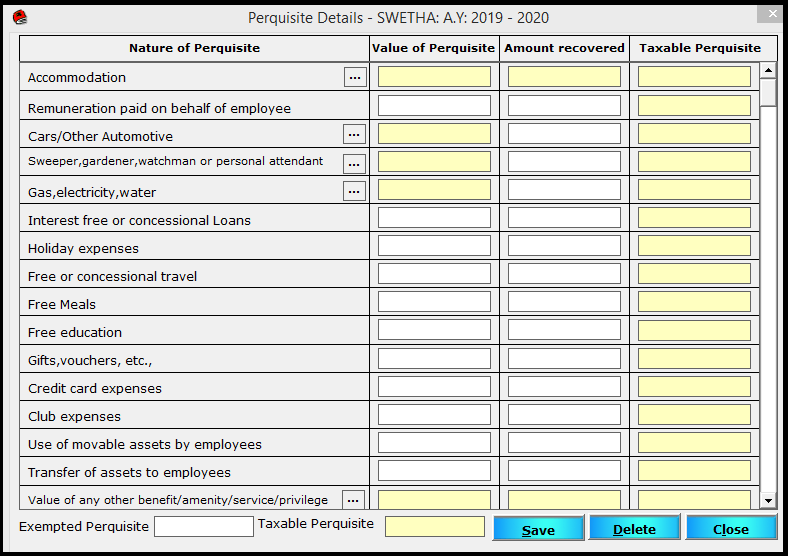Viewport: 788px width, 556px height.
Task: Click Use of movable assets Amount recovered field
Action: pos(564,443)
